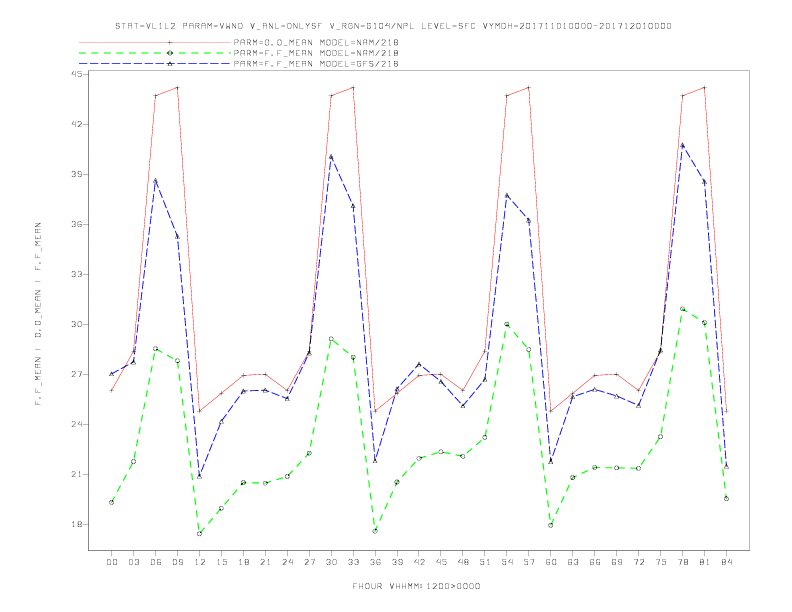This screenshot has height=612, width=792.
Task: Click the green circle marker at forecast hour 78
Action: pos(682,309)
